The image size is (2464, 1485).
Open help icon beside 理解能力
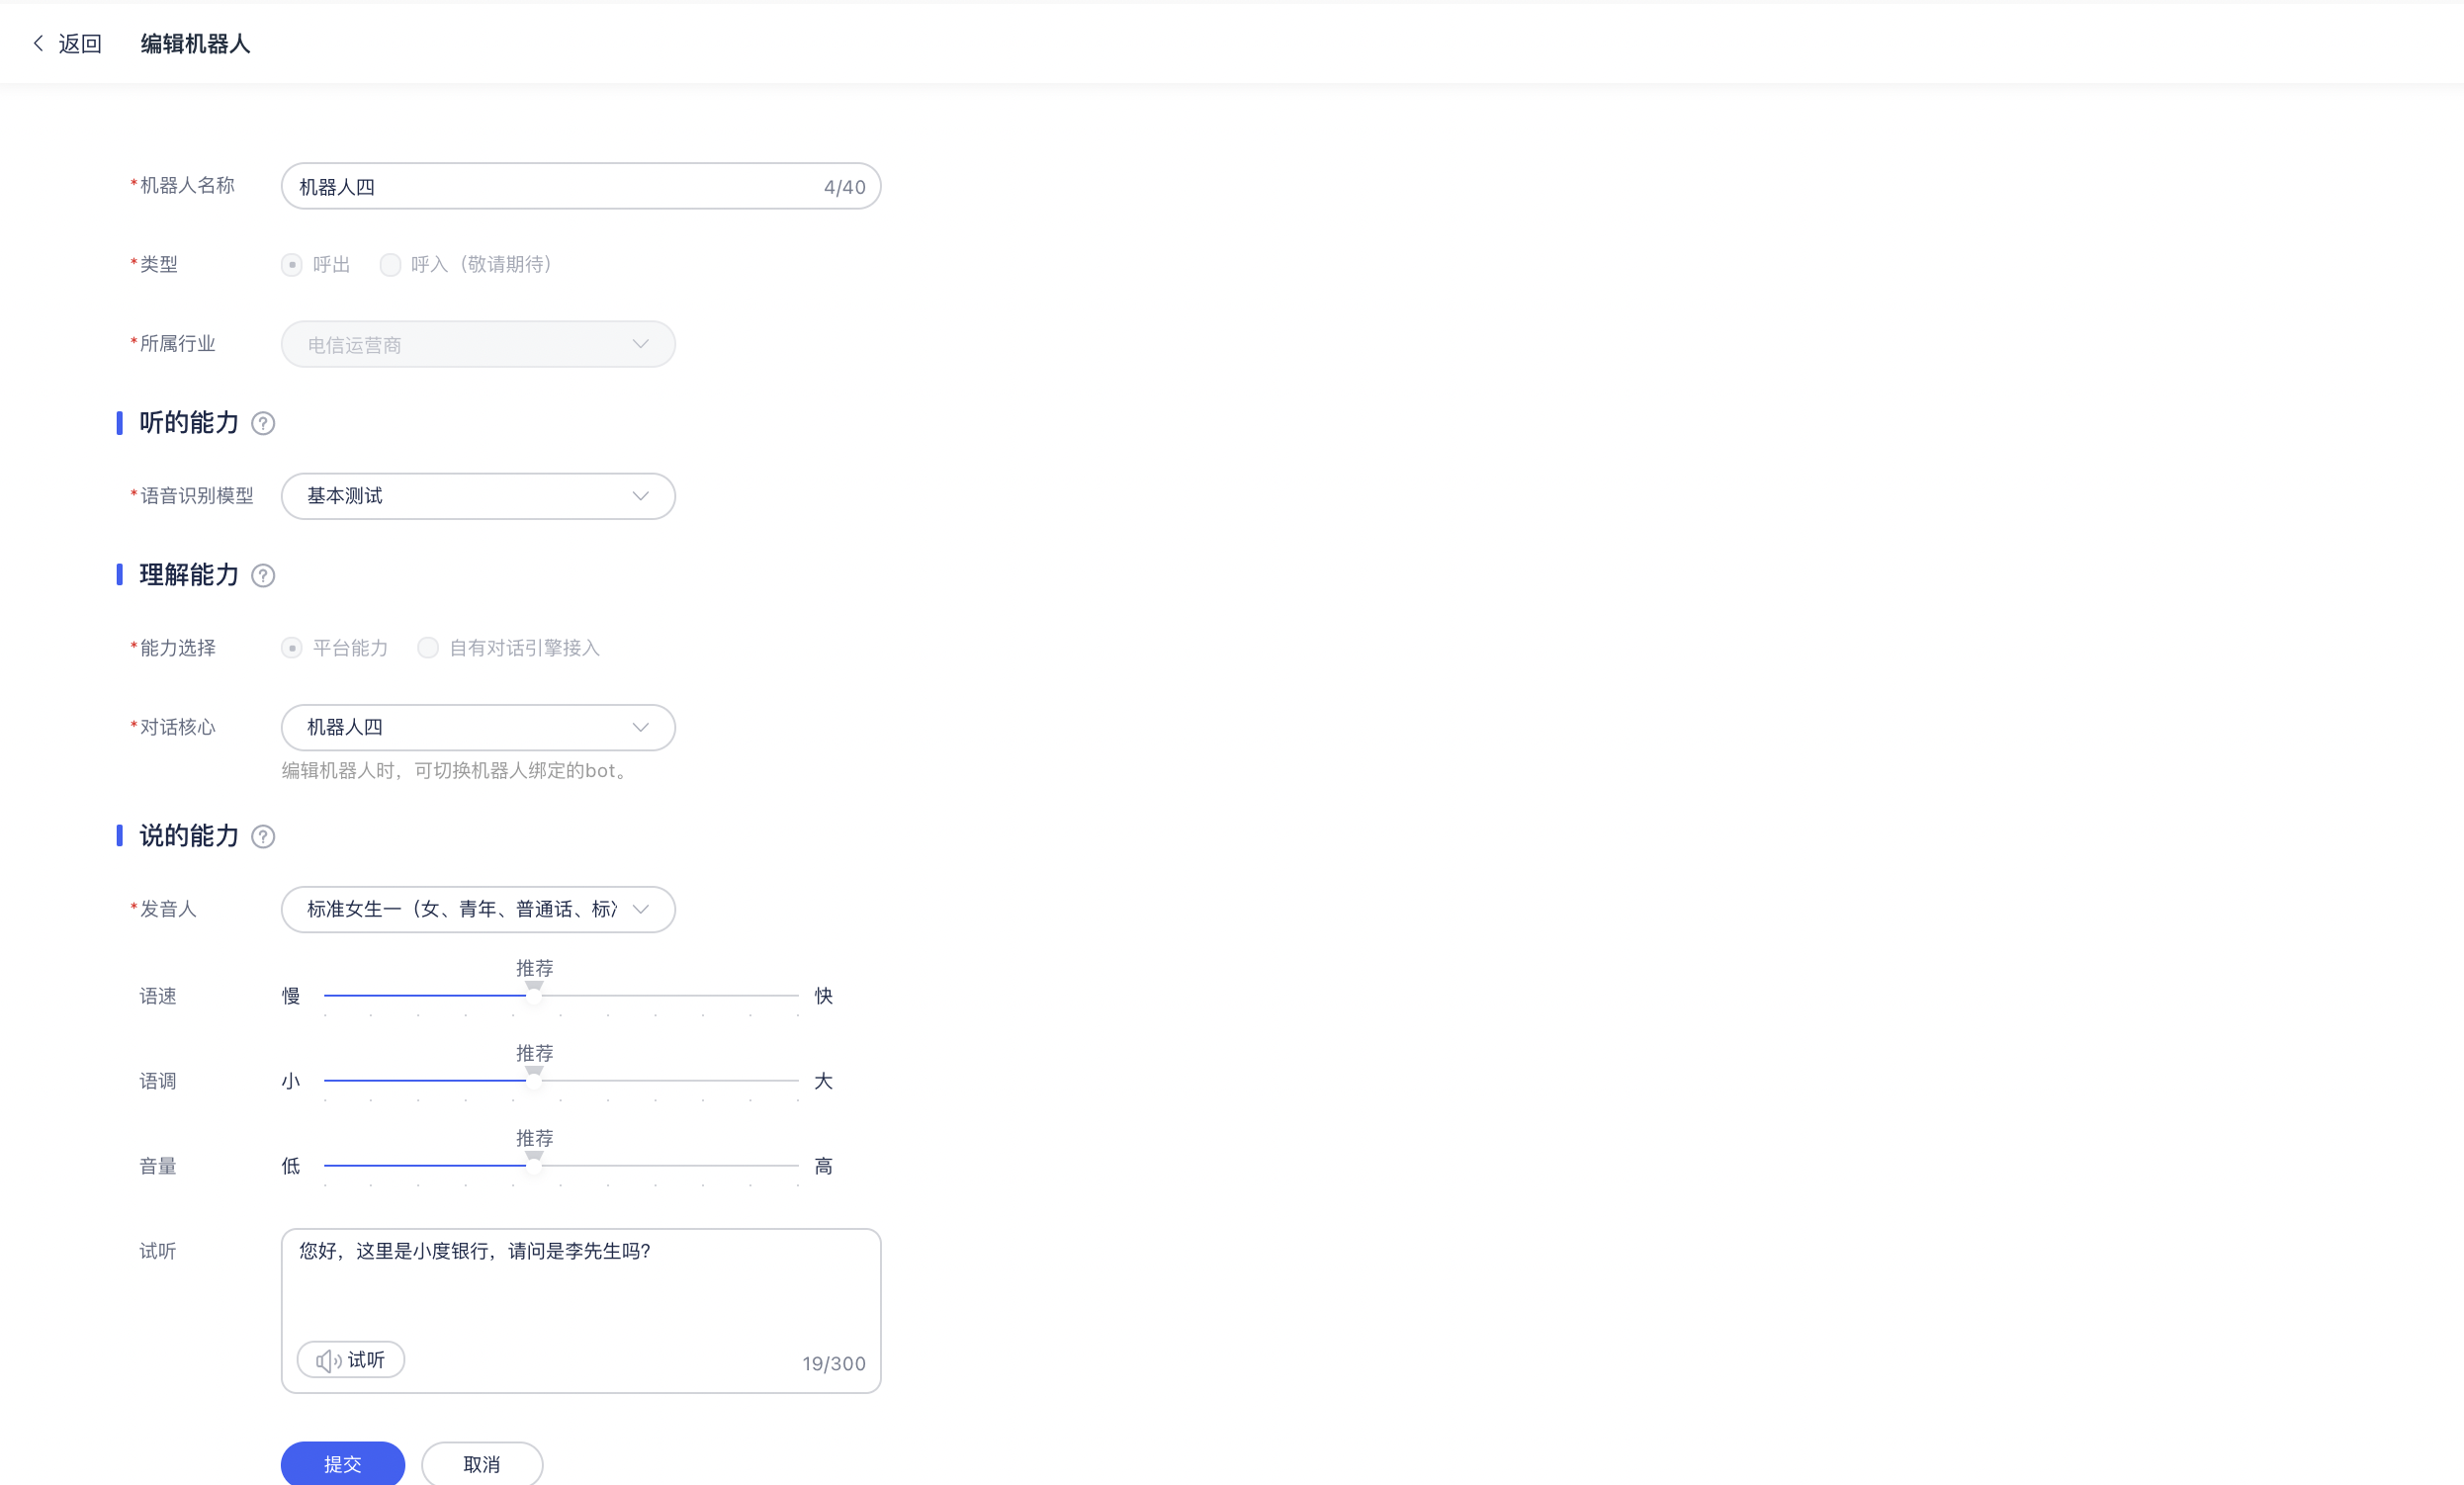[x=263, y=576]
